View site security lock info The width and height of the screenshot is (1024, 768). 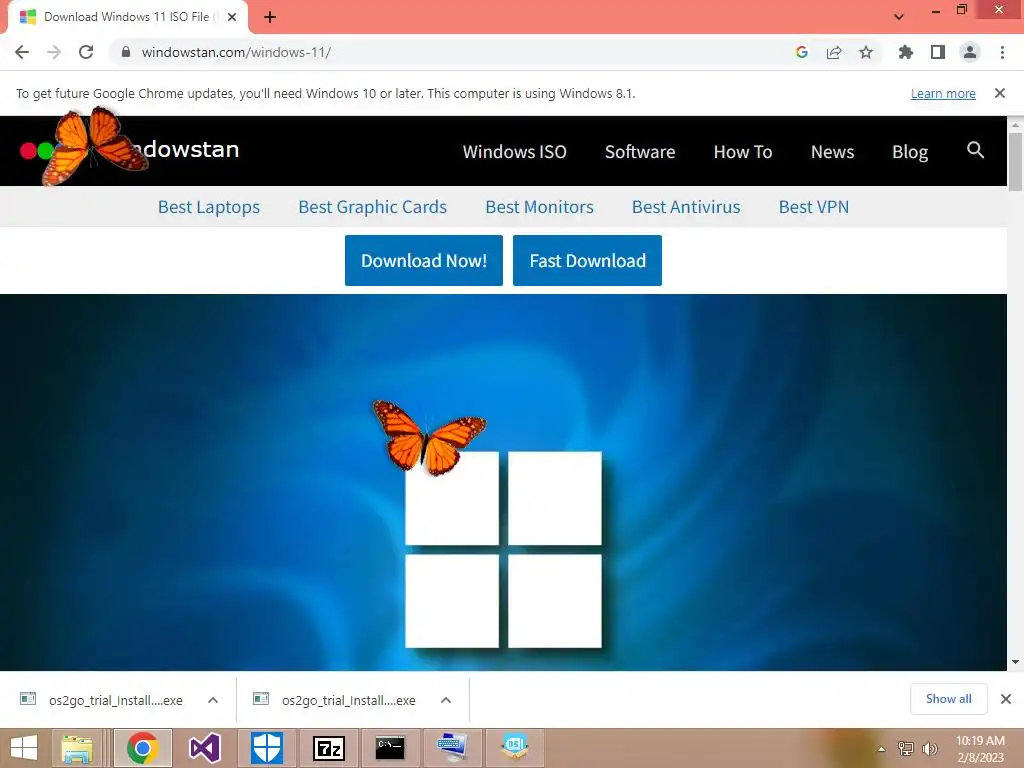point(126,52)
